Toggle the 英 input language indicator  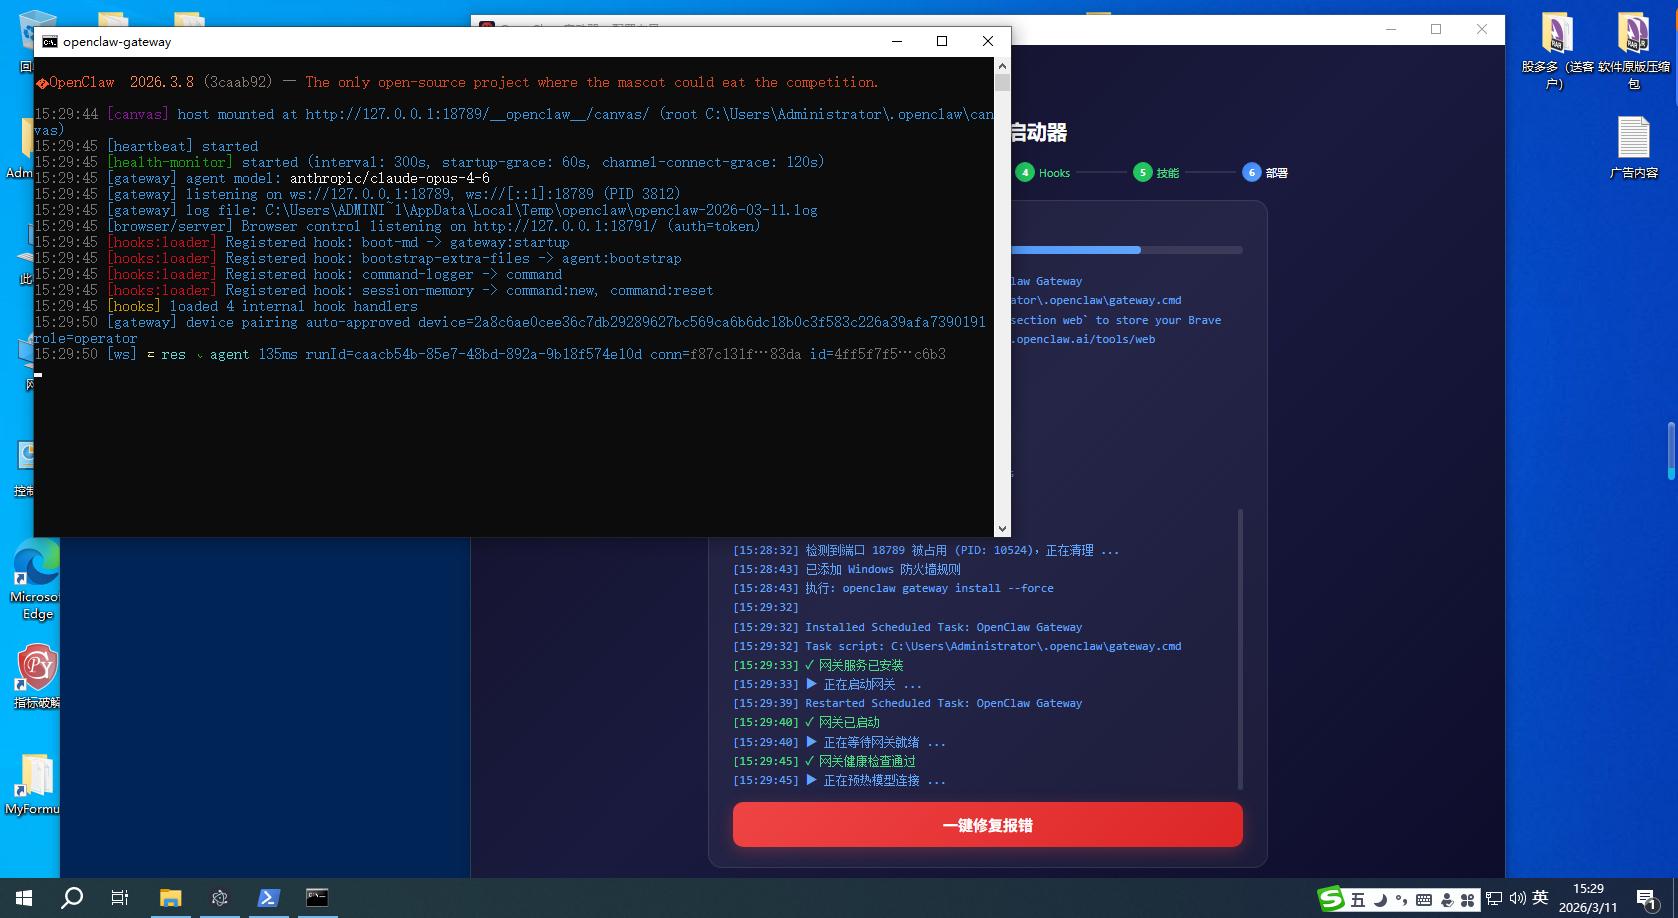click(1540, 898)
